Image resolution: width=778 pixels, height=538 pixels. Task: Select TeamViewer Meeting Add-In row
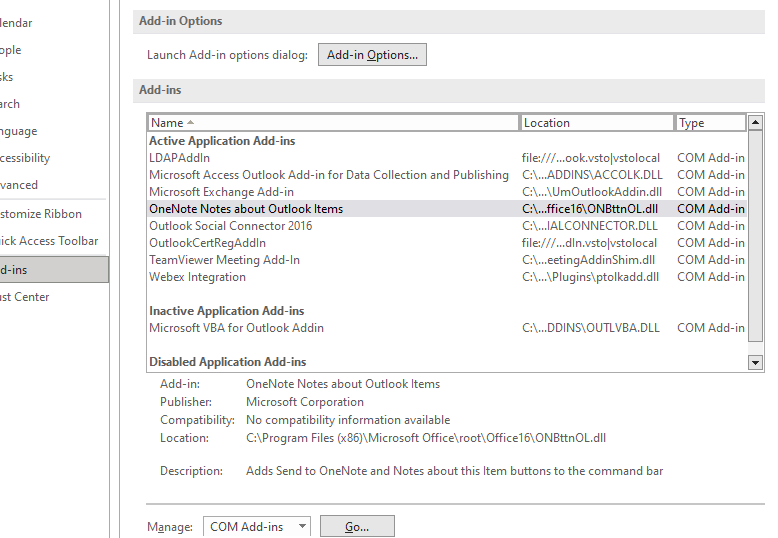[x=447, y=260]
